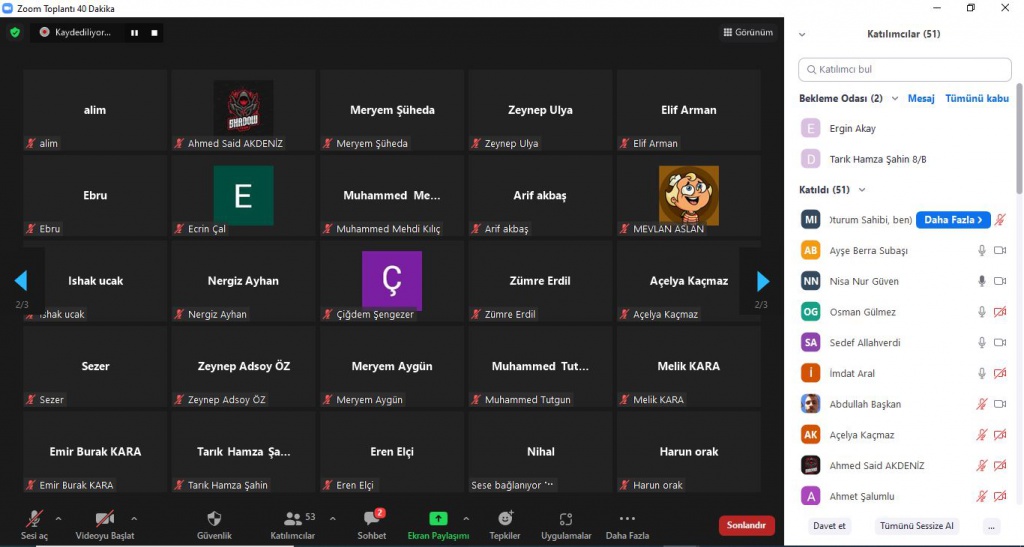The height and width of the screenshot is (547, 1024).
Task: Click the Katılımcı bul search field
Action: [904, 69]
